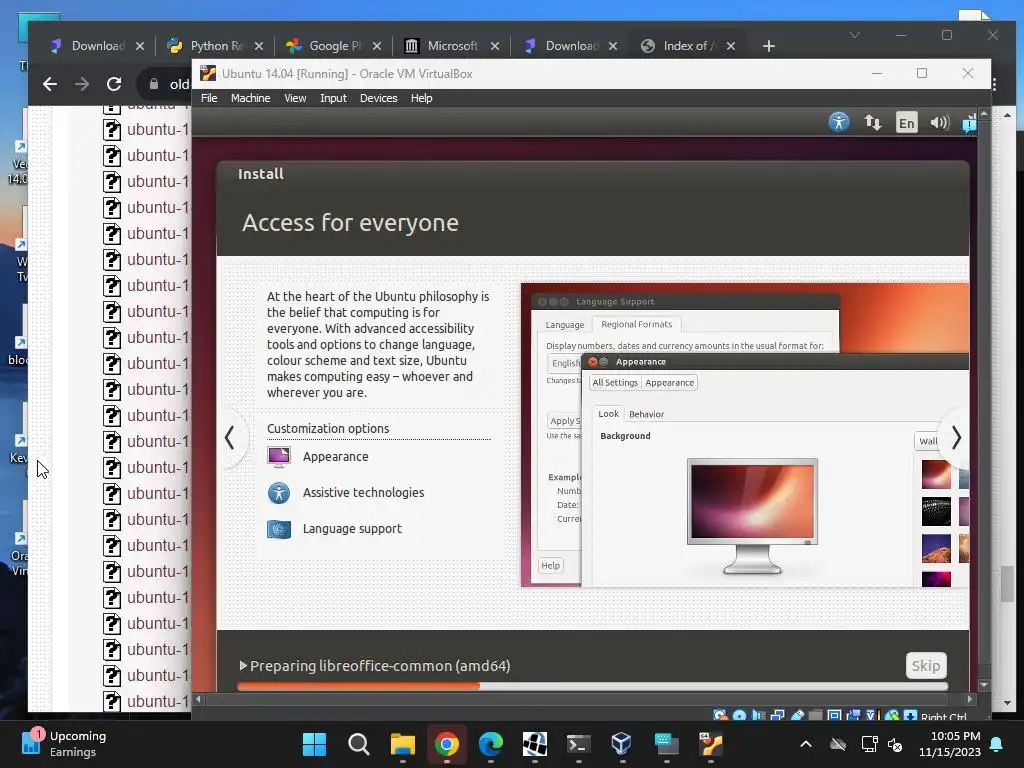Open Microsoft Edge from taskbar
The width and height of the screenshot is (1024, 768).
coord(490,744)
